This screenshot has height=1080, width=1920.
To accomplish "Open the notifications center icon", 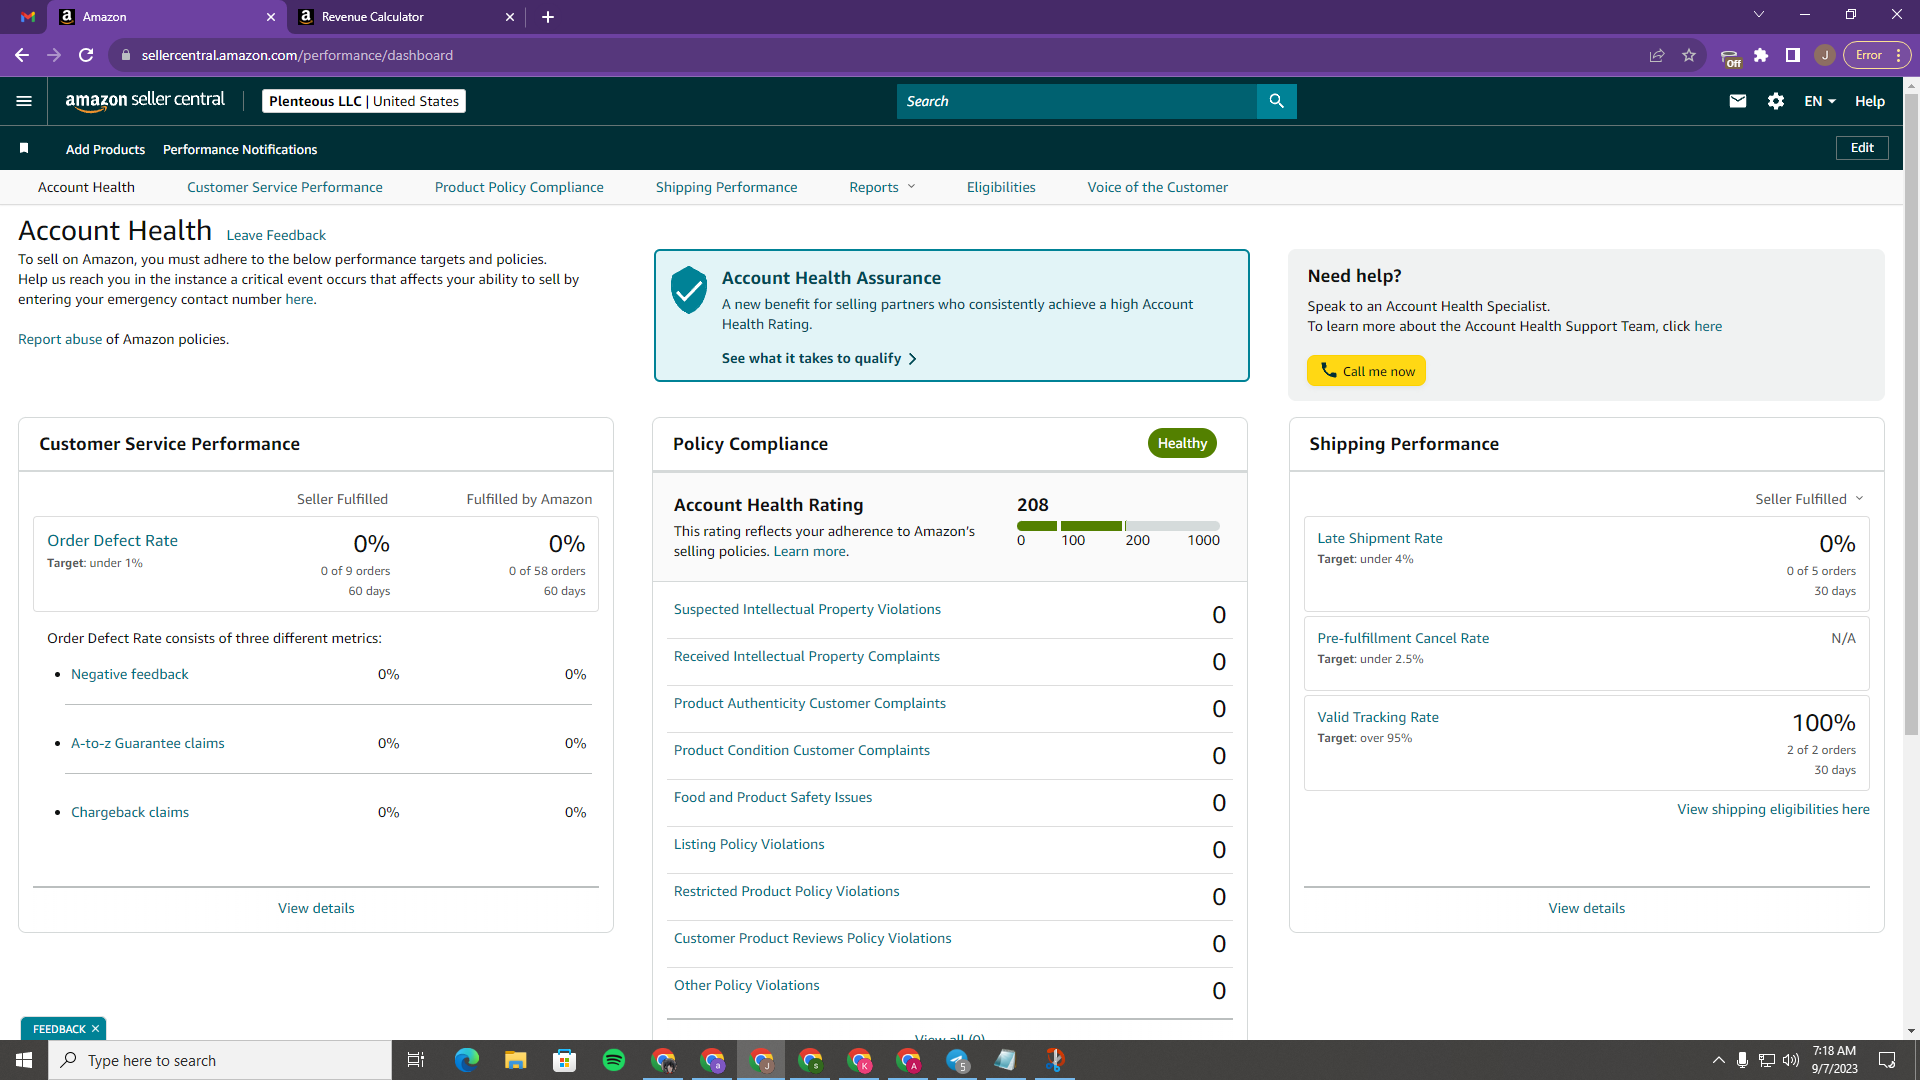I will click(x=1887, y=1060).
